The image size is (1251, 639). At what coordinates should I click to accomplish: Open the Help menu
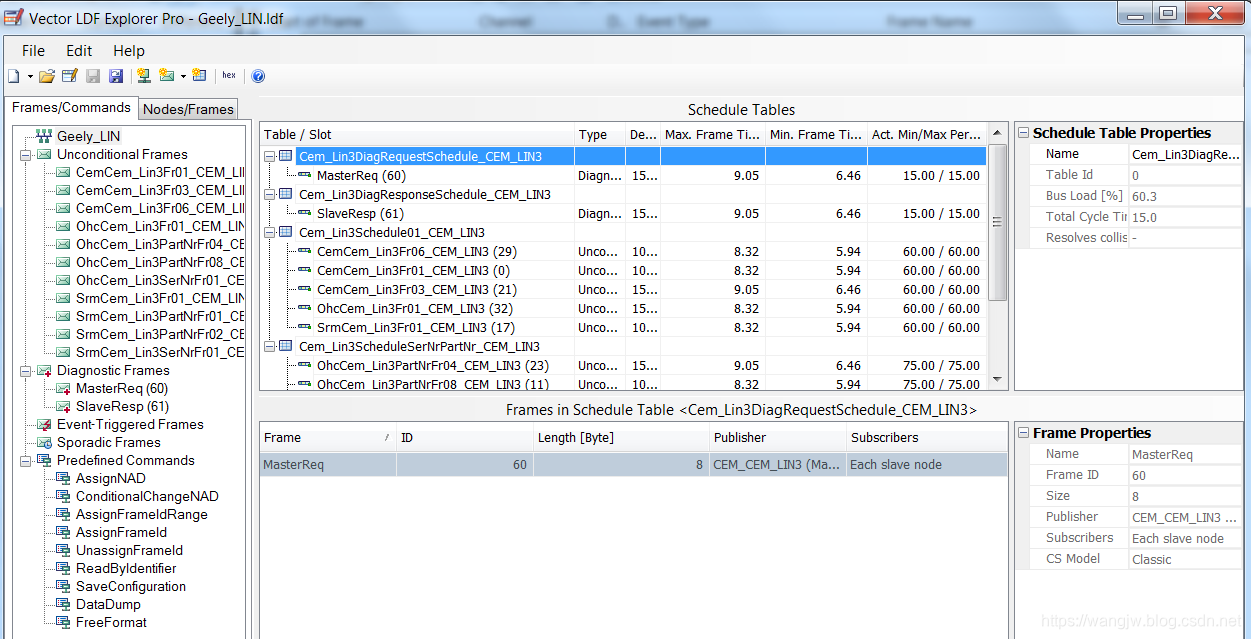coord(129,51)
